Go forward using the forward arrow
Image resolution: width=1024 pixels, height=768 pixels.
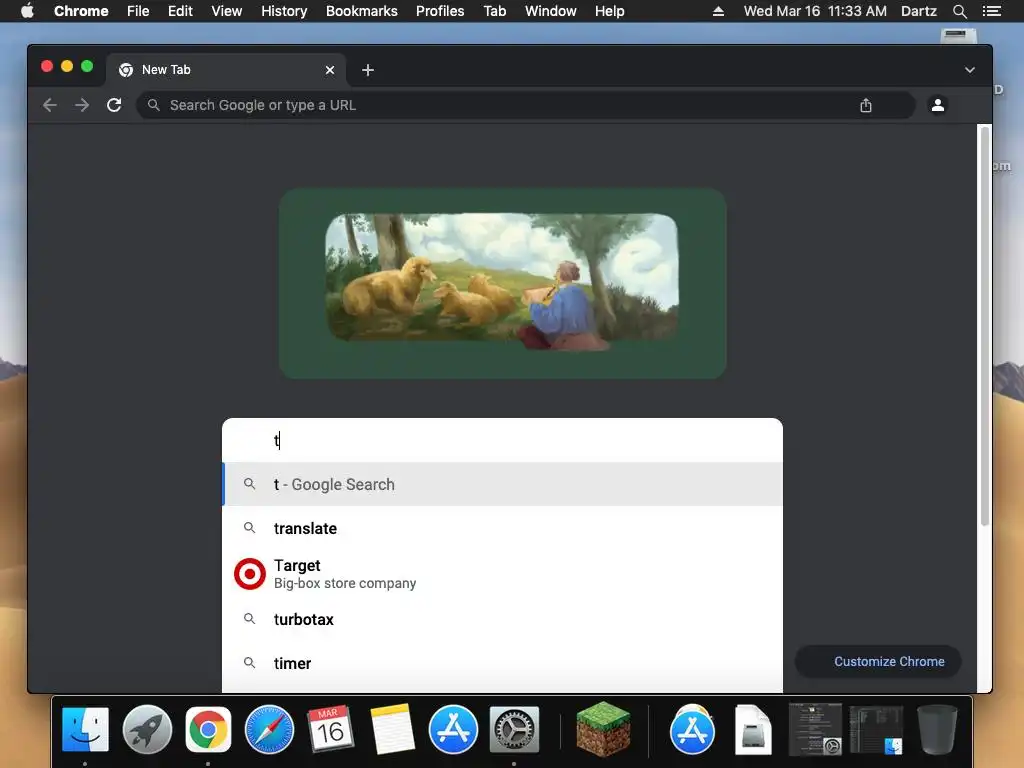(x=82, y=105)
